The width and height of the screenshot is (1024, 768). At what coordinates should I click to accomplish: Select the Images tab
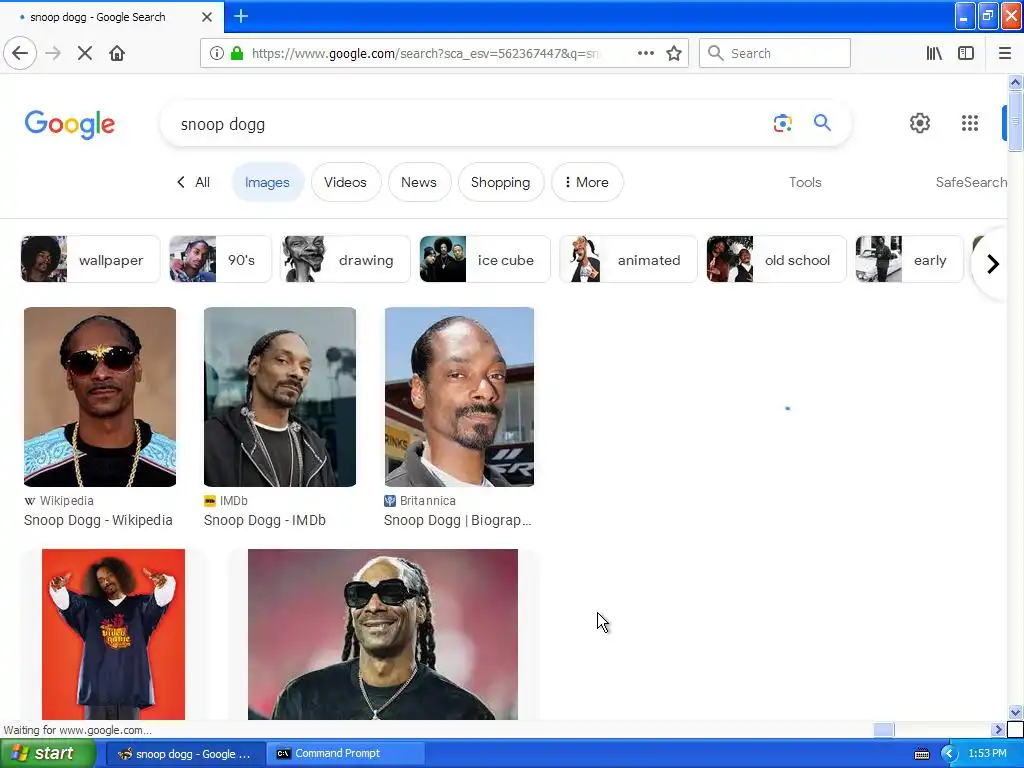pos(267,182)
